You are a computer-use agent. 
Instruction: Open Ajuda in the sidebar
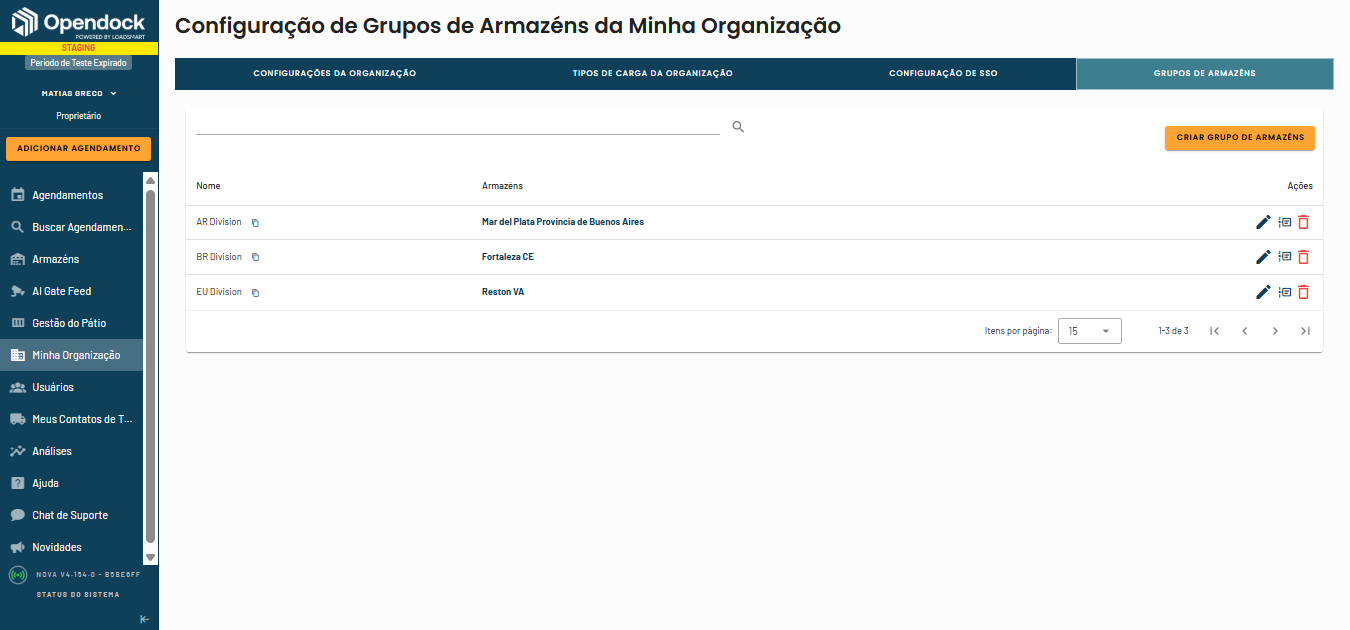point(72,483)
